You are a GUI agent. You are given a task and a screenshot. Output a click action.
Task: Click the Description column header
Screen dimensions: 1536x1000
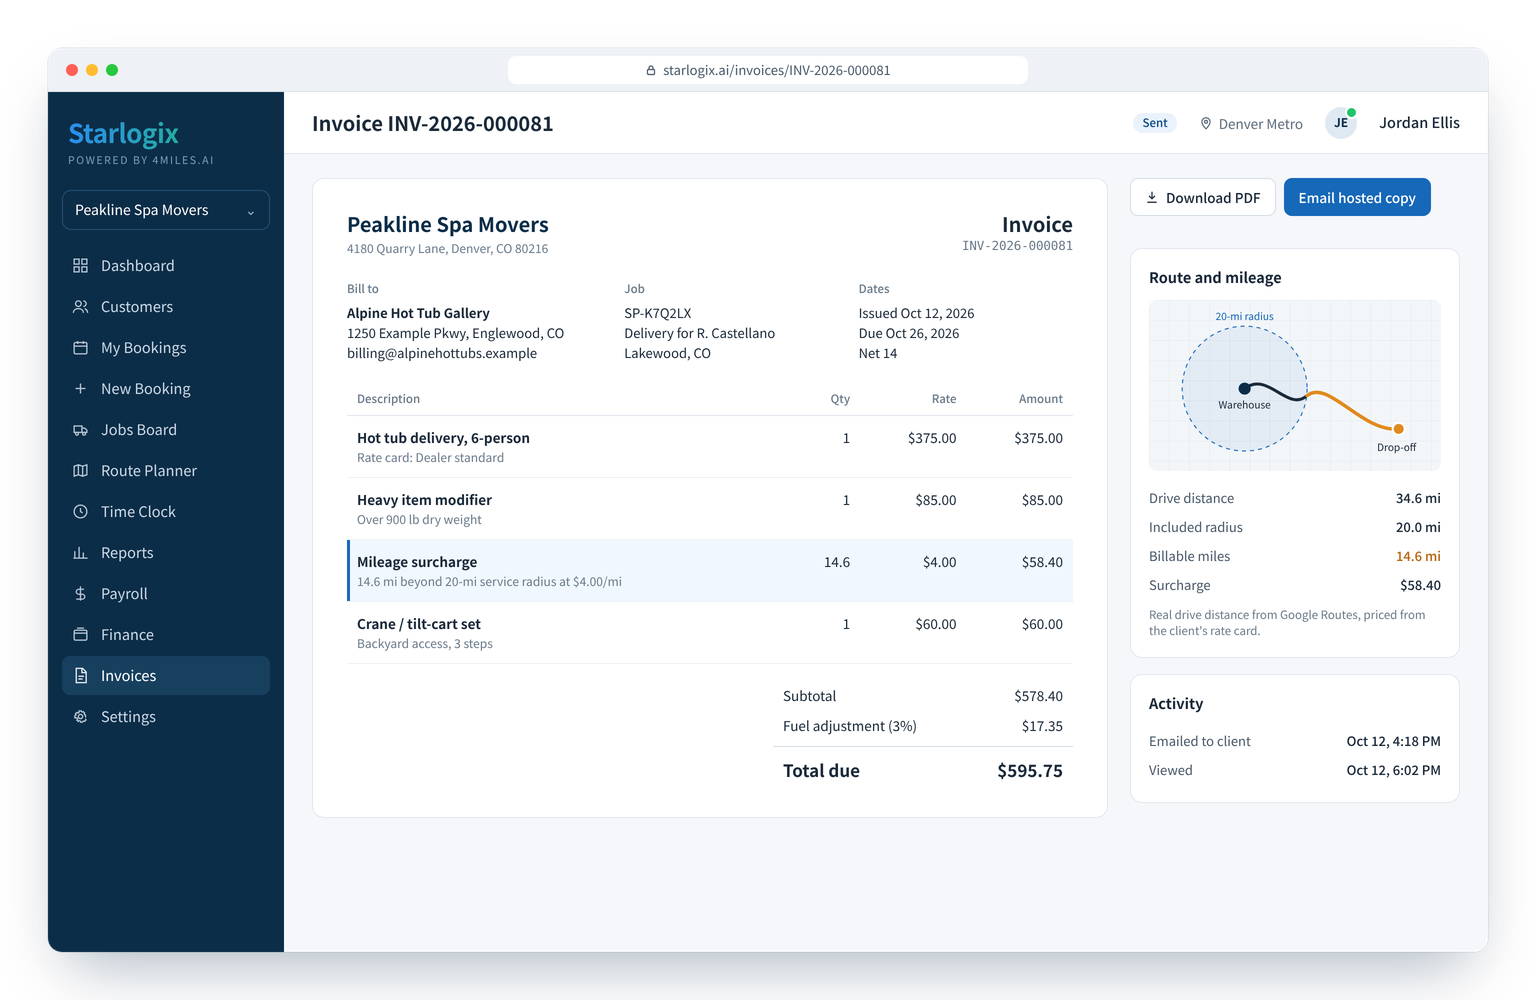click(388, 399)
